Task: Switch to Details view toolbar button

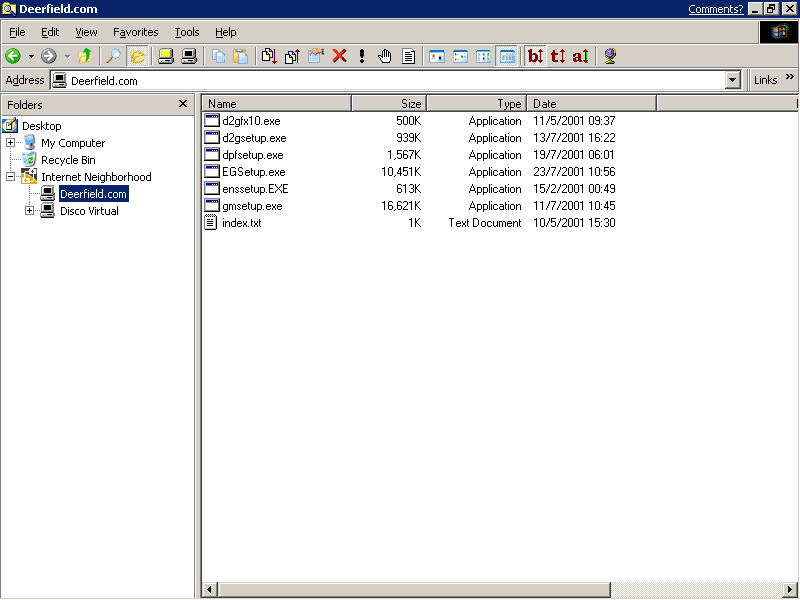Action: click(x=507, y=56)
